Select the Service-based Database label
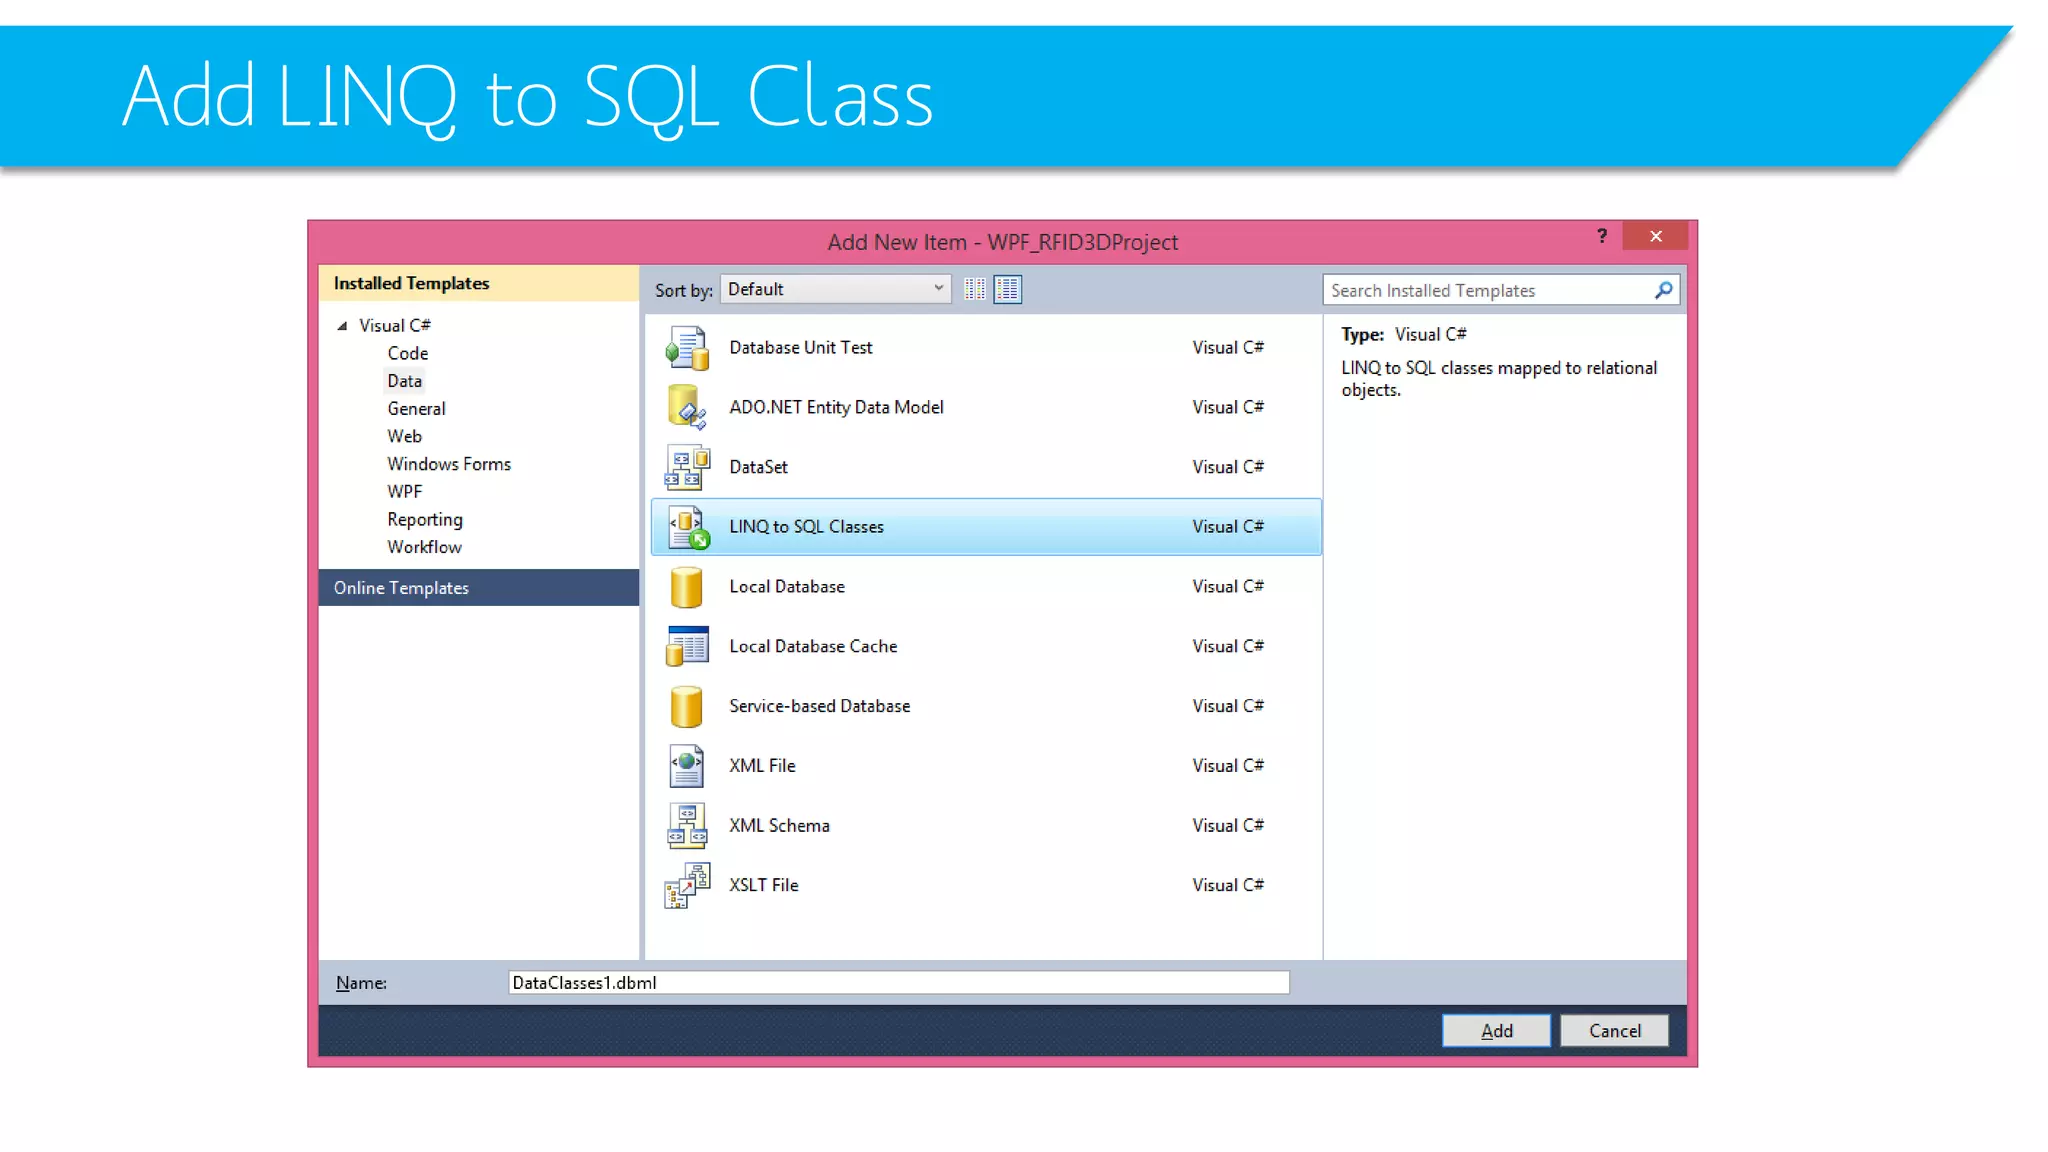The height and width of the screenshot is (1152, 2048). point(819,706)
